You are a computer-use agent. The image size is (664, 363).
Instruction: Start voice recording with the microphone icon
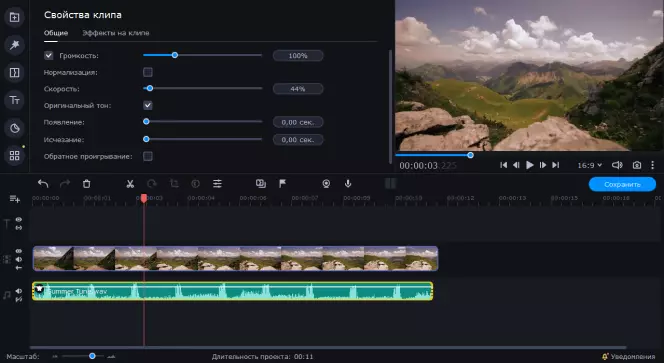[348, 183]
